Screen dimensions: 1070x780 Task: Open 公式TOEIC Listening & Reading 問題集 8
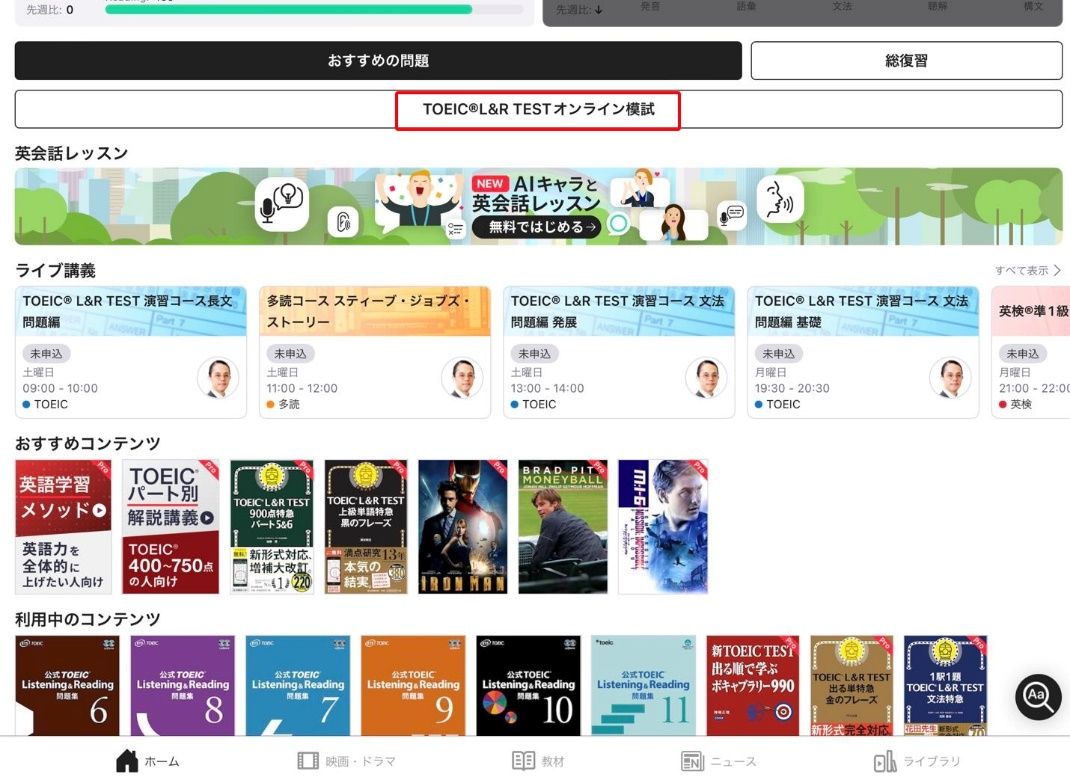pyautogui.click(x=182, y=685)
